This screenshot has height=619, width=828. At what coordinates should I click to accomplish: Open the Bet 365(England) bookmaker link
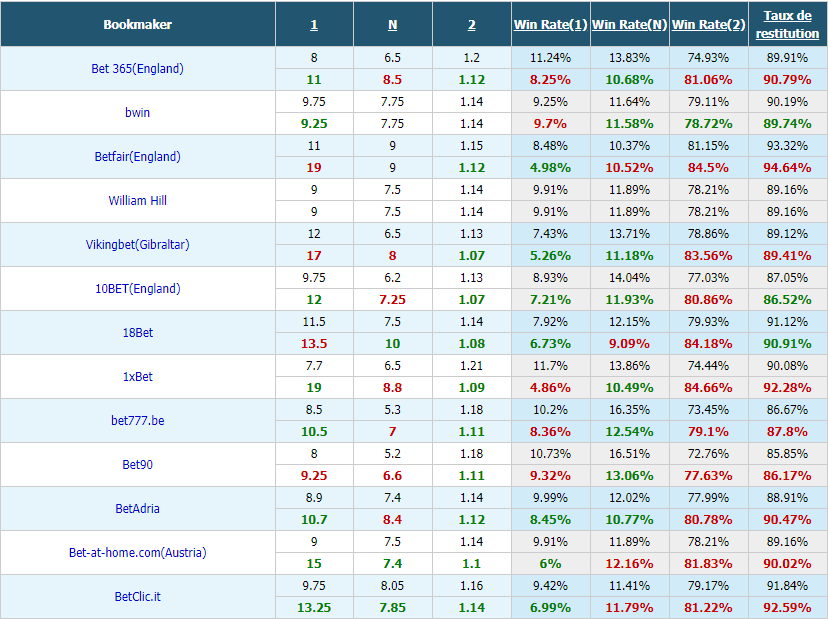[x=137, y=69]
